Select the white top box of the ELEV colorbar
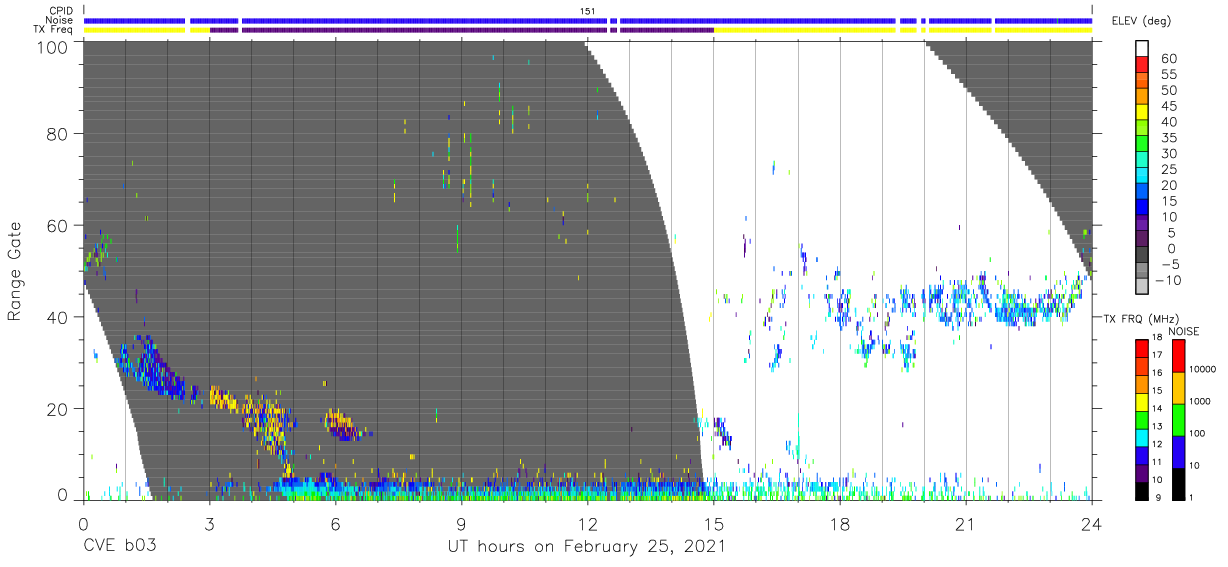The width and height of the screenshot is (1228, 567). click(x=1142, y=46)
